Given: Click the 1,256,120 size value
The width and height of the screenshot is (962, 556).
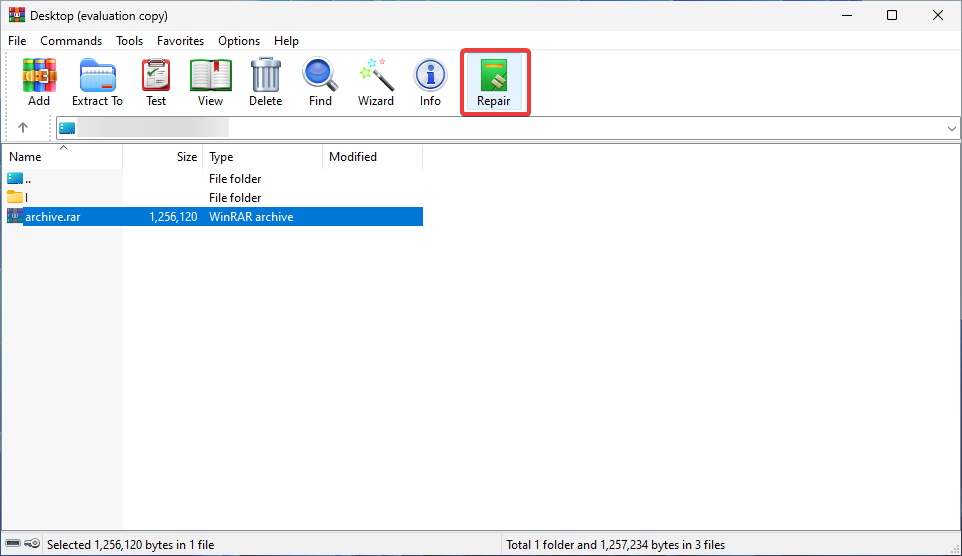Looking at the screenshot, I should pos(173,217).
